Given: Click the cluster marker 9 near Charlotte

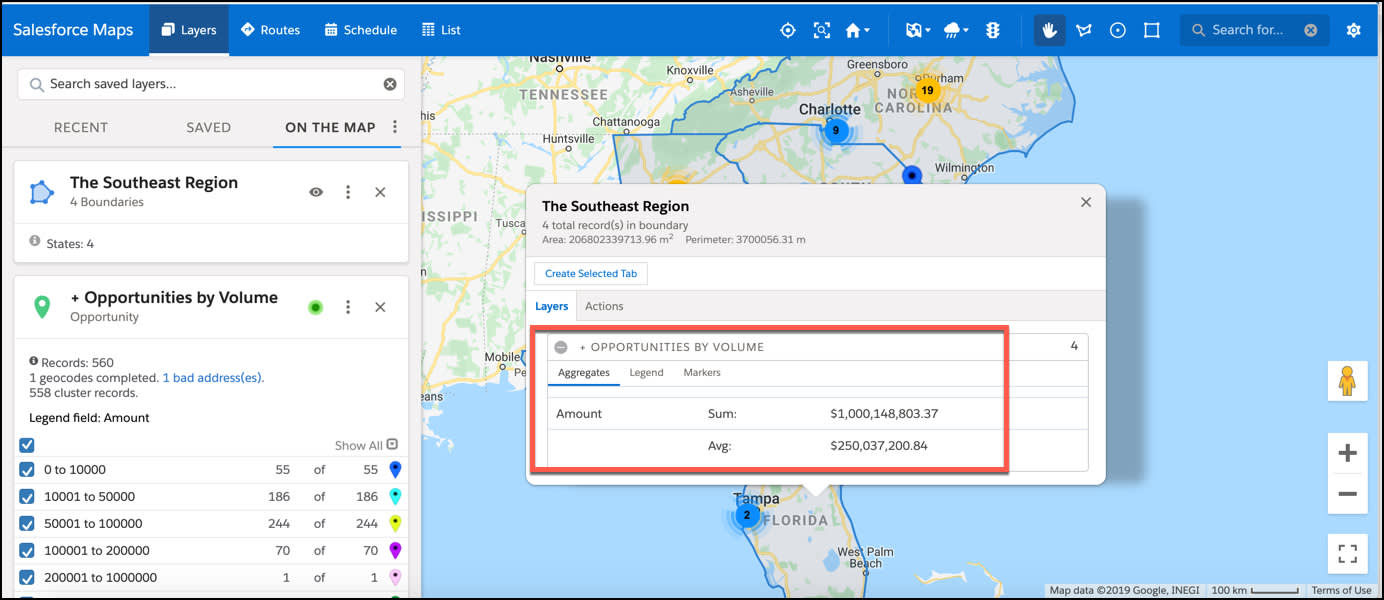Looking at the screenshot, I should click(836, 130).
